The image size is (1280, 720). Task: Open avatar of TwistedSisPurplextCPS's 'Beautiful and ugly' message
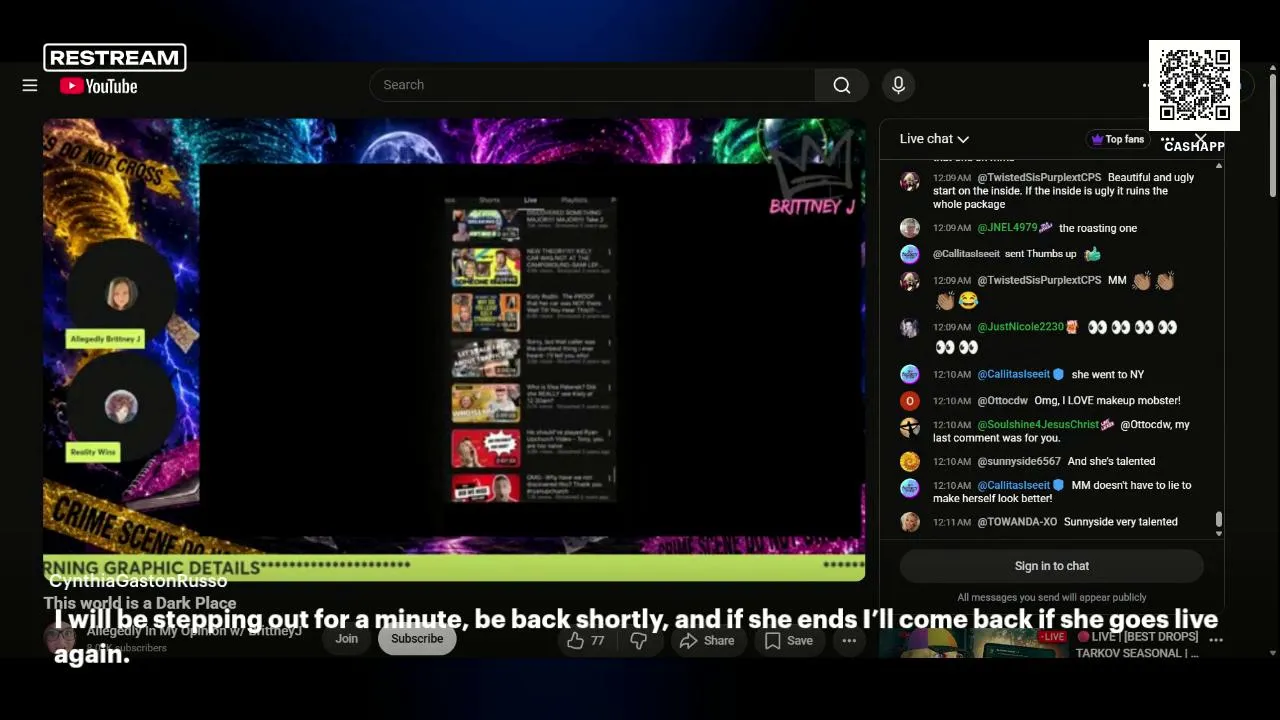coord(909,181)
